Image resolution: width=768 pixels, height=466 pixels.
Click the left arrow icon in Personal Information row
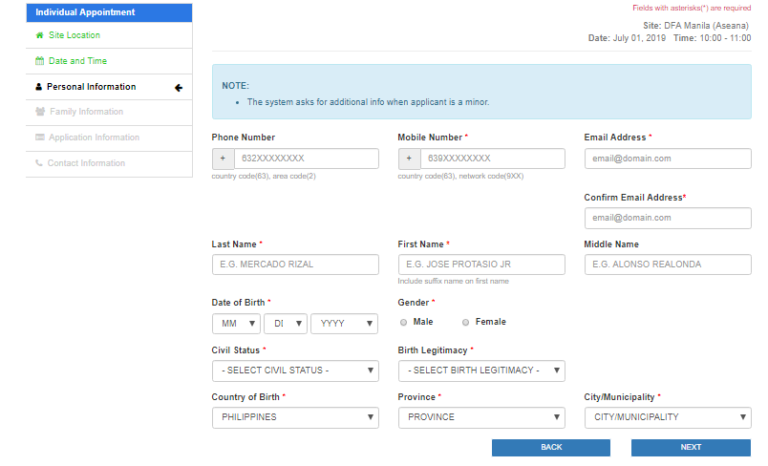[x=179, y=87]
